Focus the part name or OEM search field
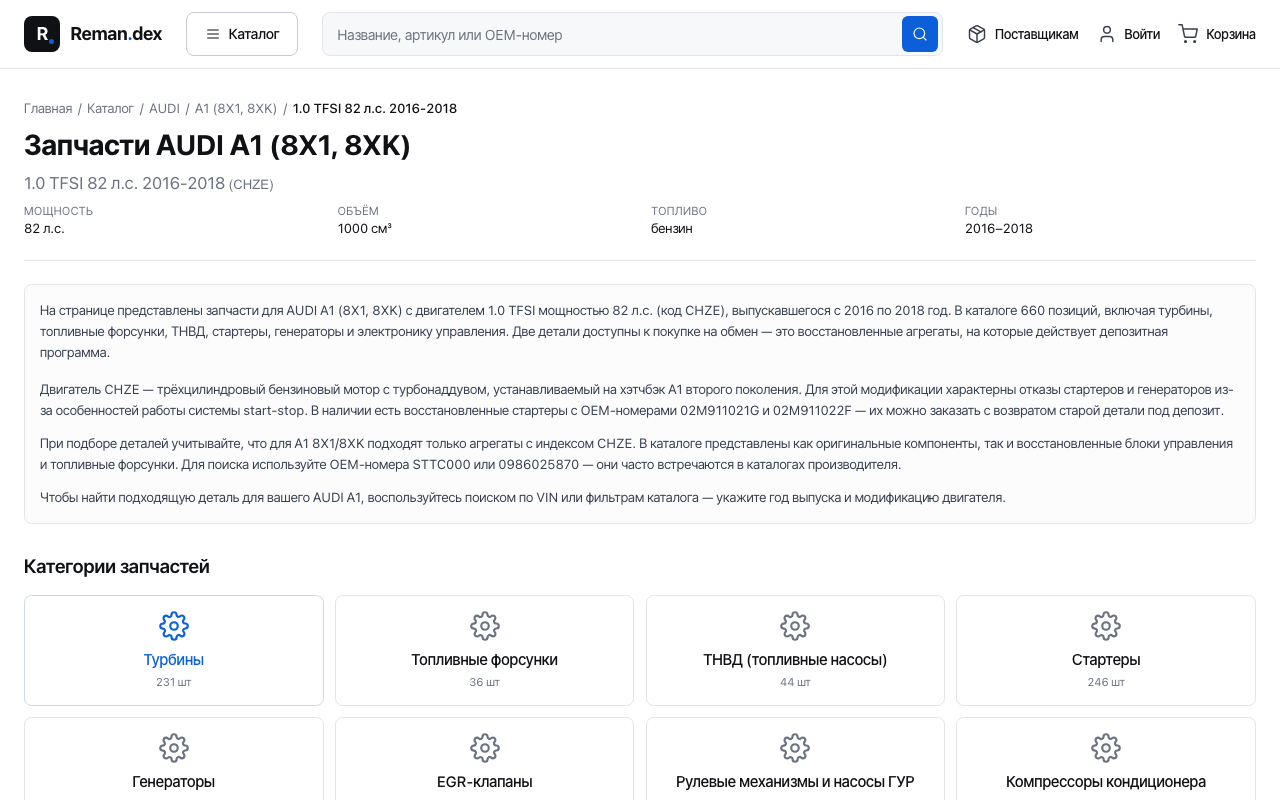This screenshot has width=1280, height=800. point(612,34)
